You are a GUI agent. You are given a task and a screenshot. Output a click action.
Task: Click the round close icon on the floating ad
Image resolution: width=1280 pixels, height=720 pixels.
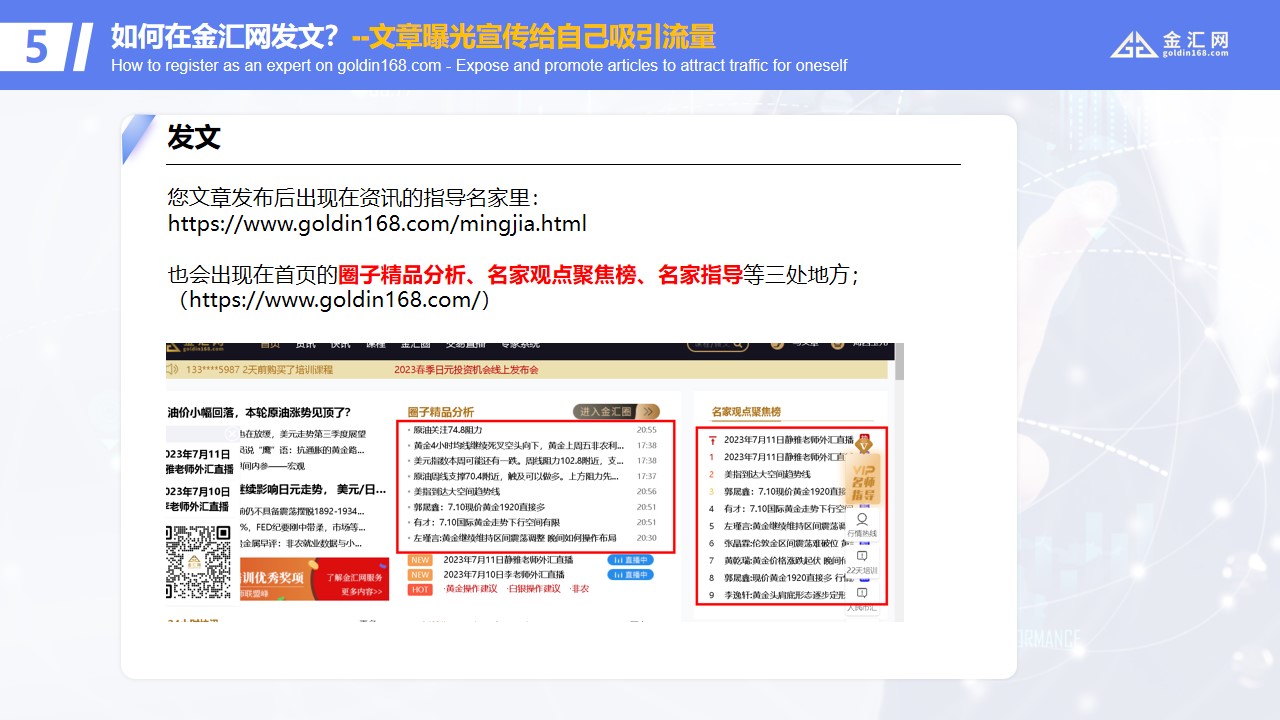click(232, 434)
